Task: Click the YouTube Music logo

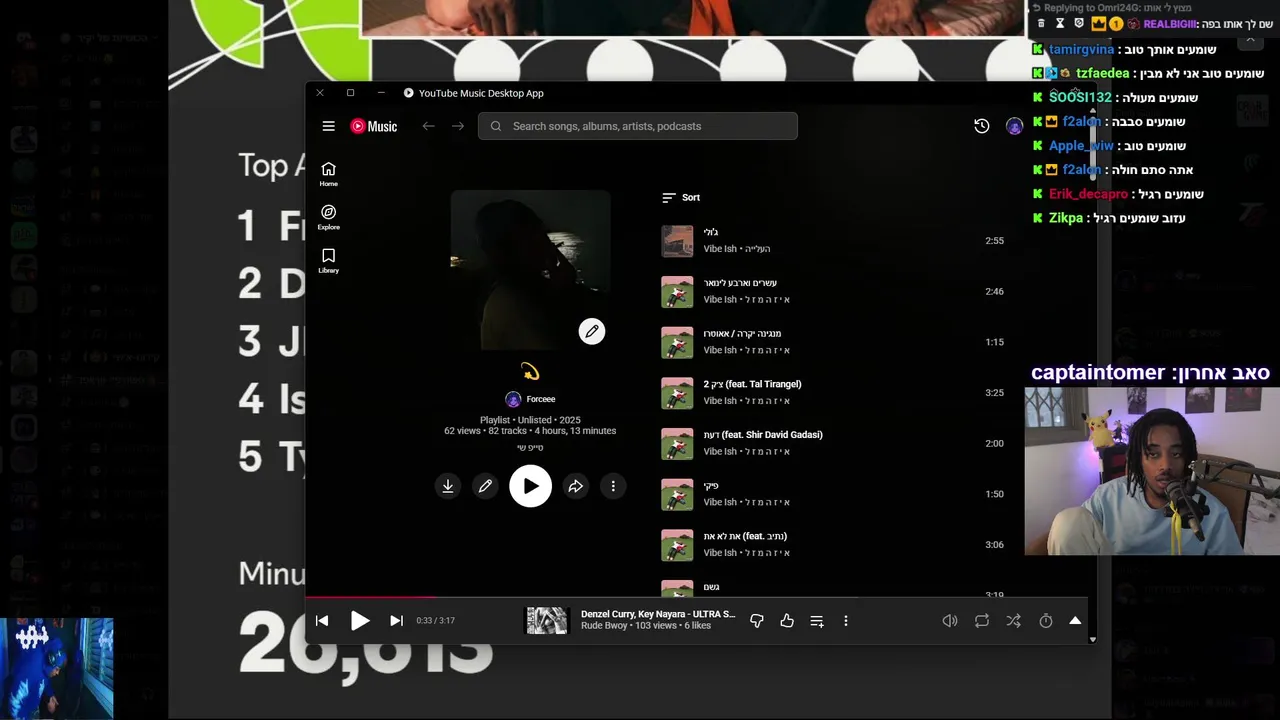Action: click(x=374, y=126)
